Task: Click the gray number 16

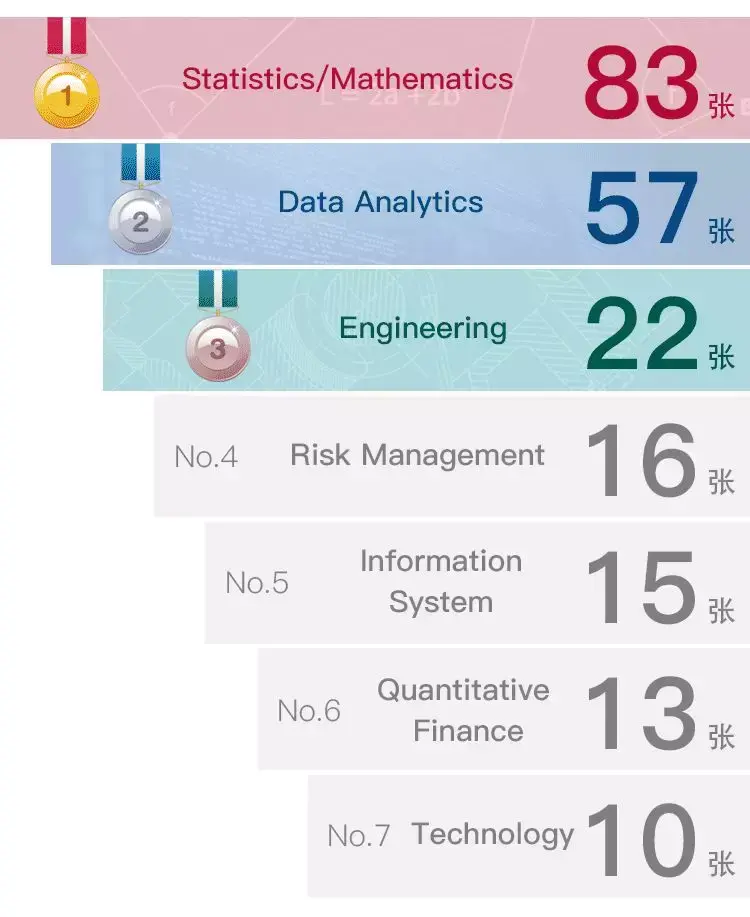Action: click(642, 460)
